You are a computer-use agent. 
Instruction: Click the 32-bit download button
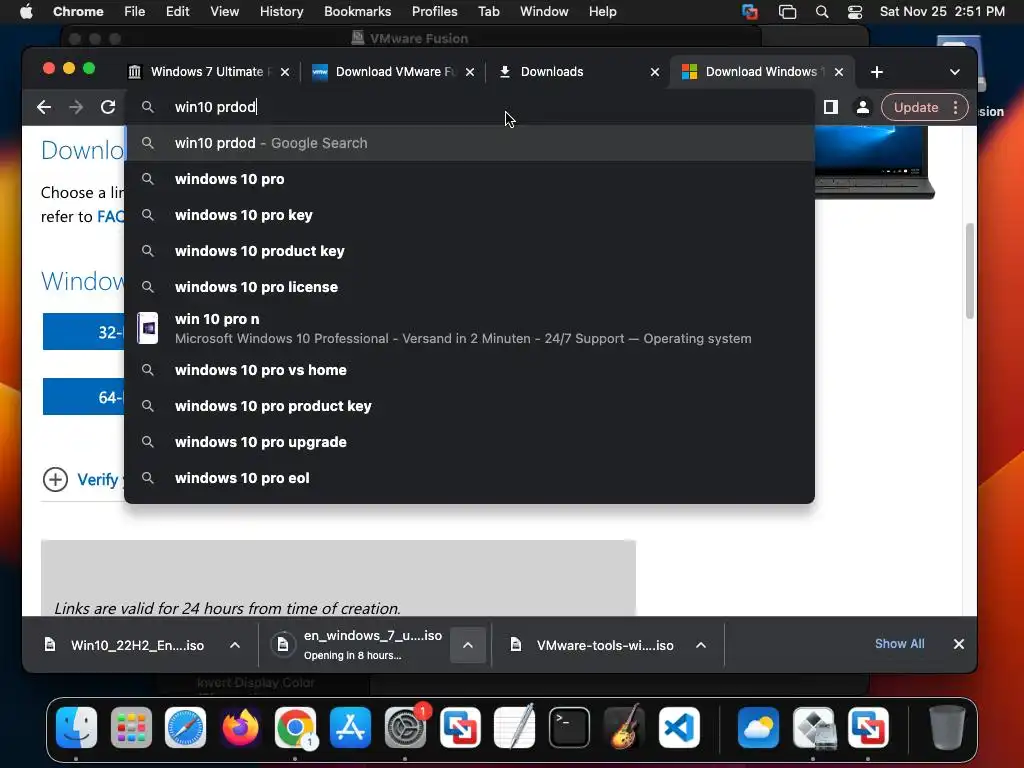click(x=84, y=332)
